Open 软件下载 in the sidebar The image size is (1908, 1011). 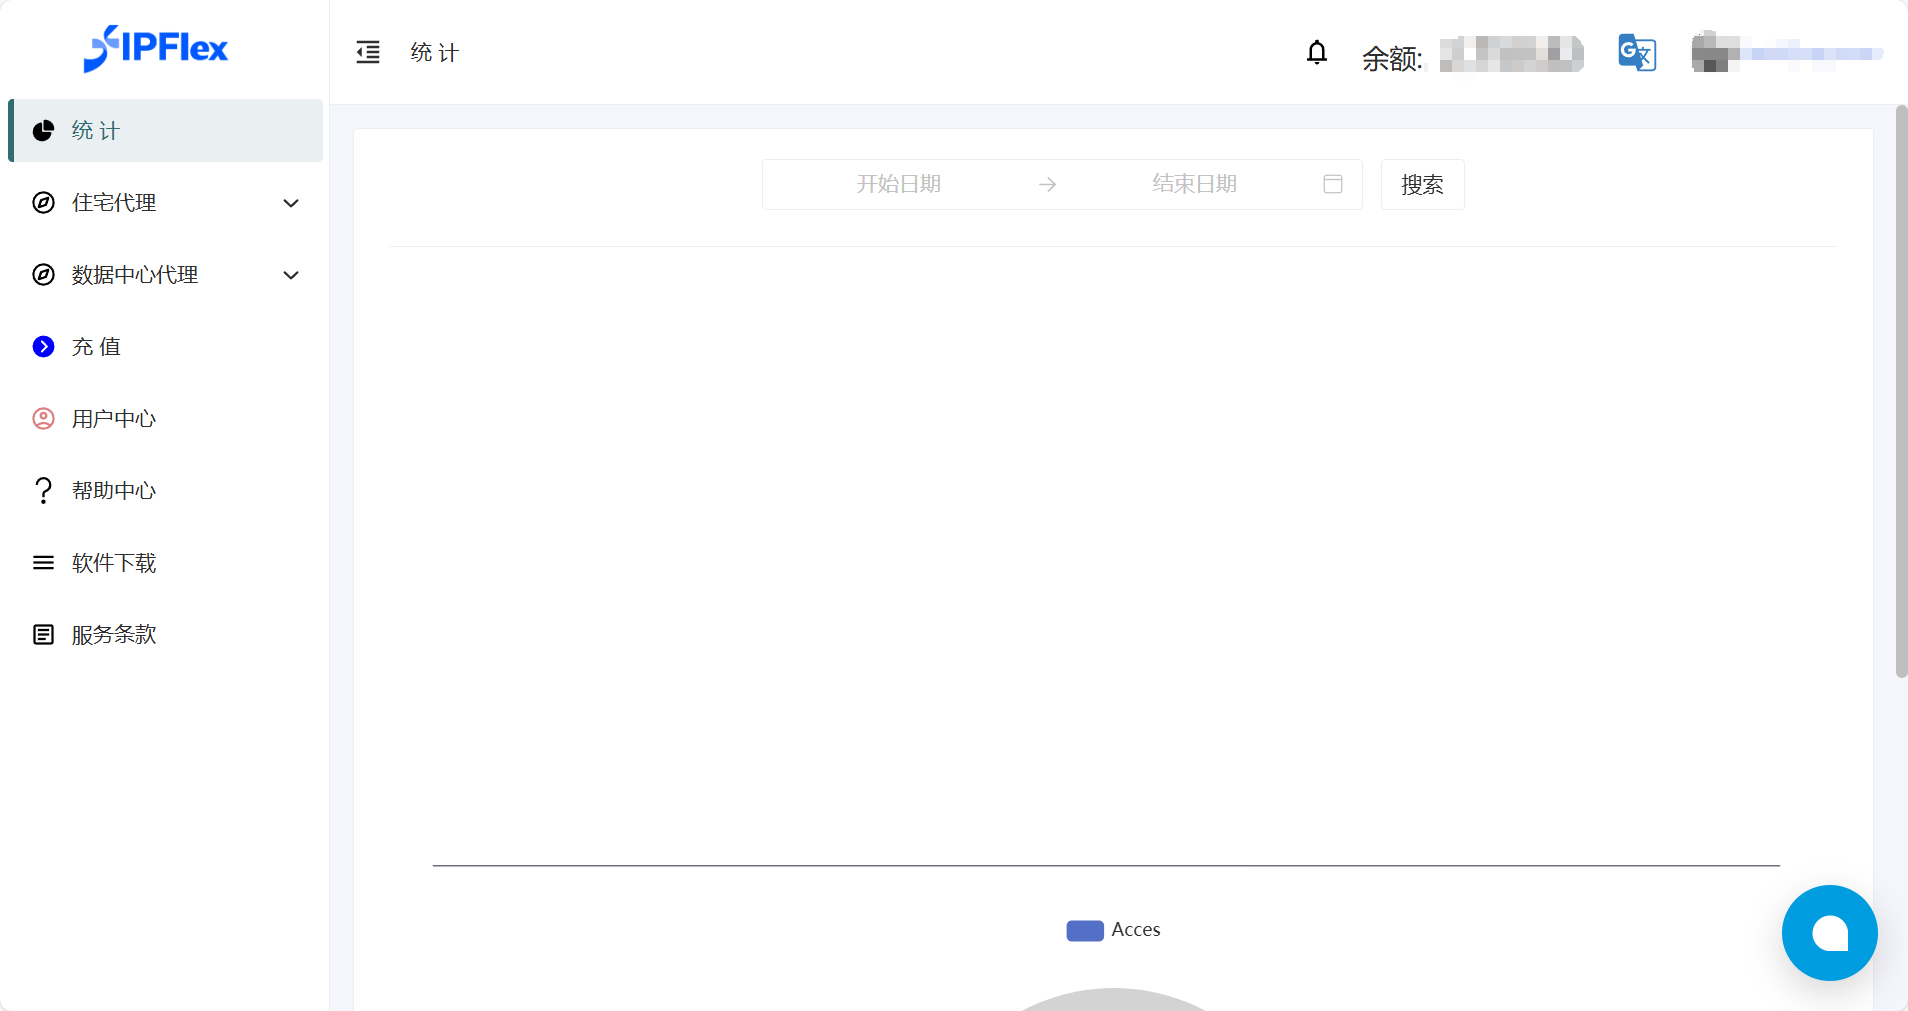tap(113, 563)
